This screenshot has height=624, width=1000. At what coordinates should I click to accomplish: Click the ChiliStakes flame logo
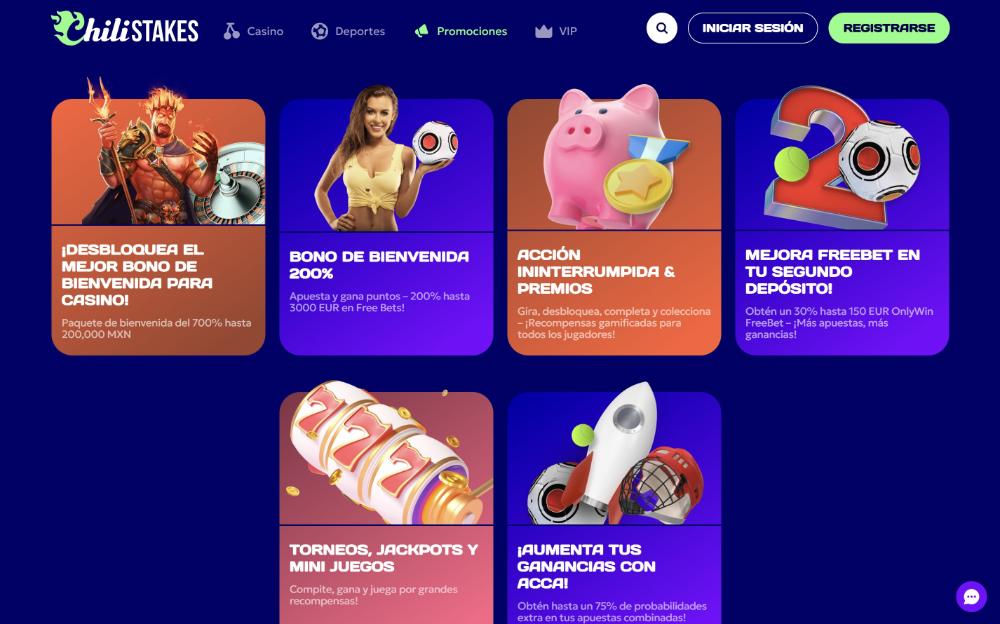pyautogui.click(x=125, y=29)
